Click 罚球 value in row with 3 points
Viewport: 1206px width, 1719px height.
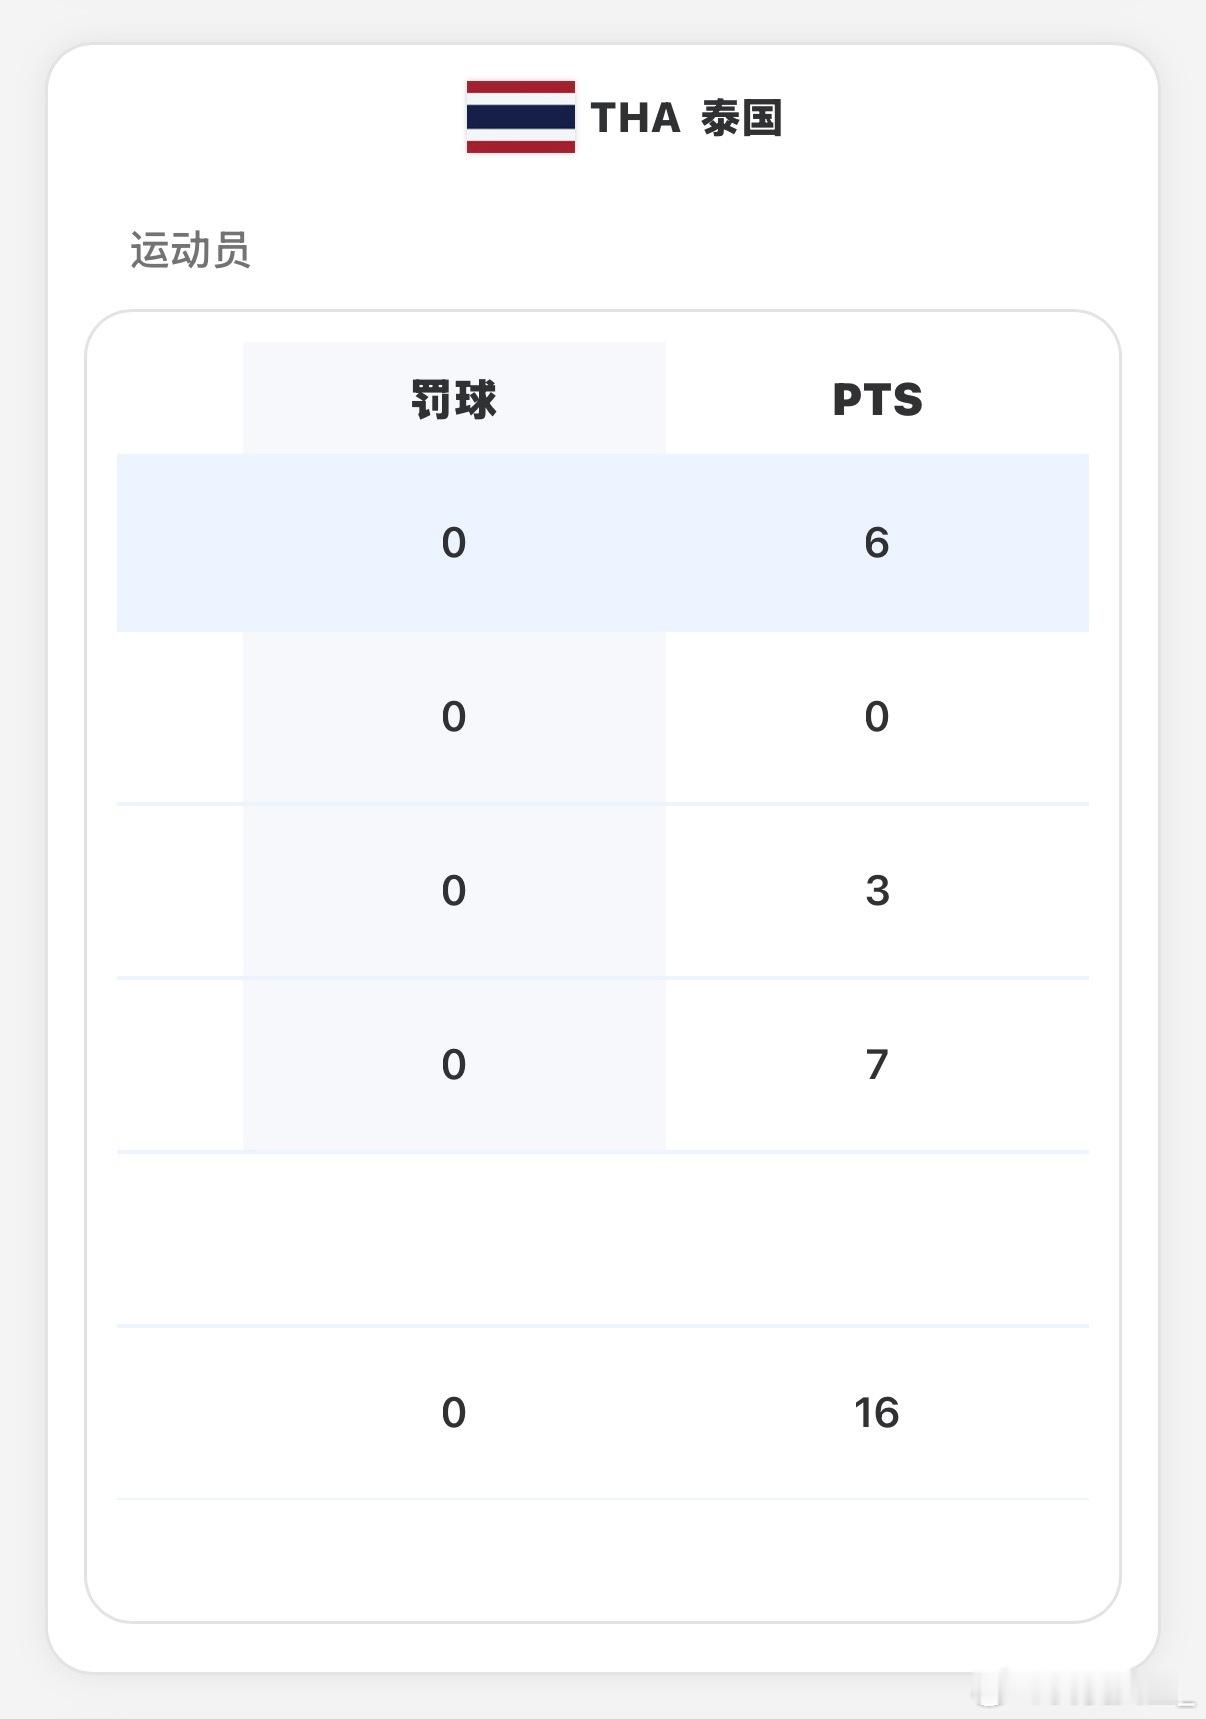pos(454,891)
